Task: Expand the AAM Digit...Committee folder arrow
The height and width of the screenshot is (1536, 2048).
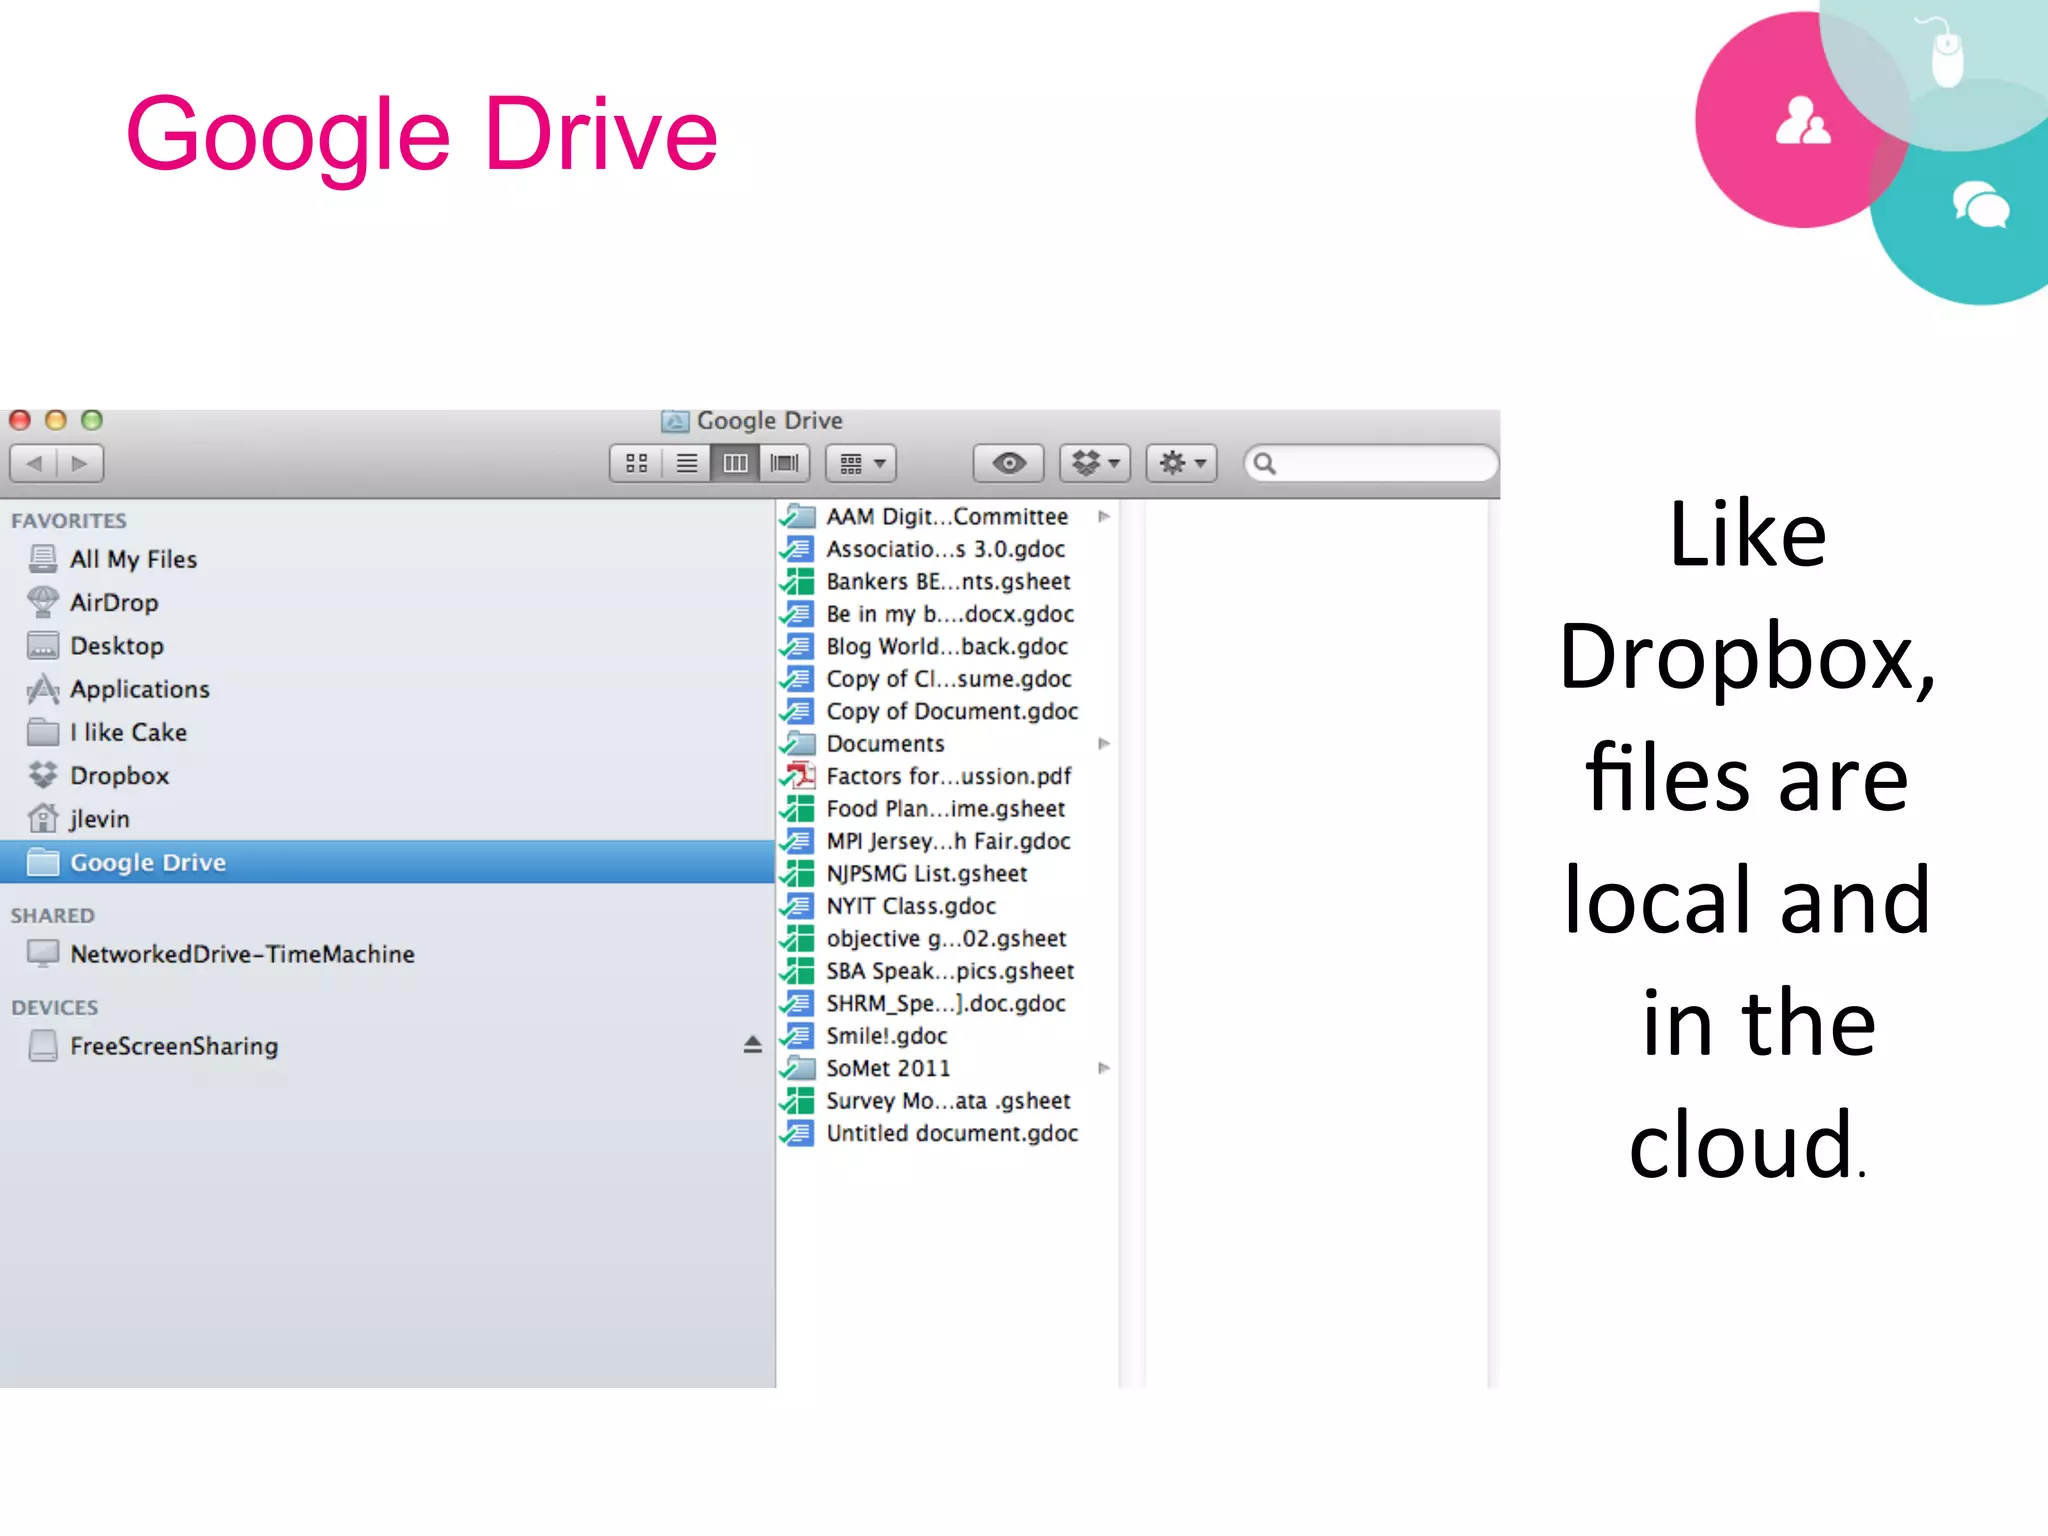Action: pos(1103,517)
